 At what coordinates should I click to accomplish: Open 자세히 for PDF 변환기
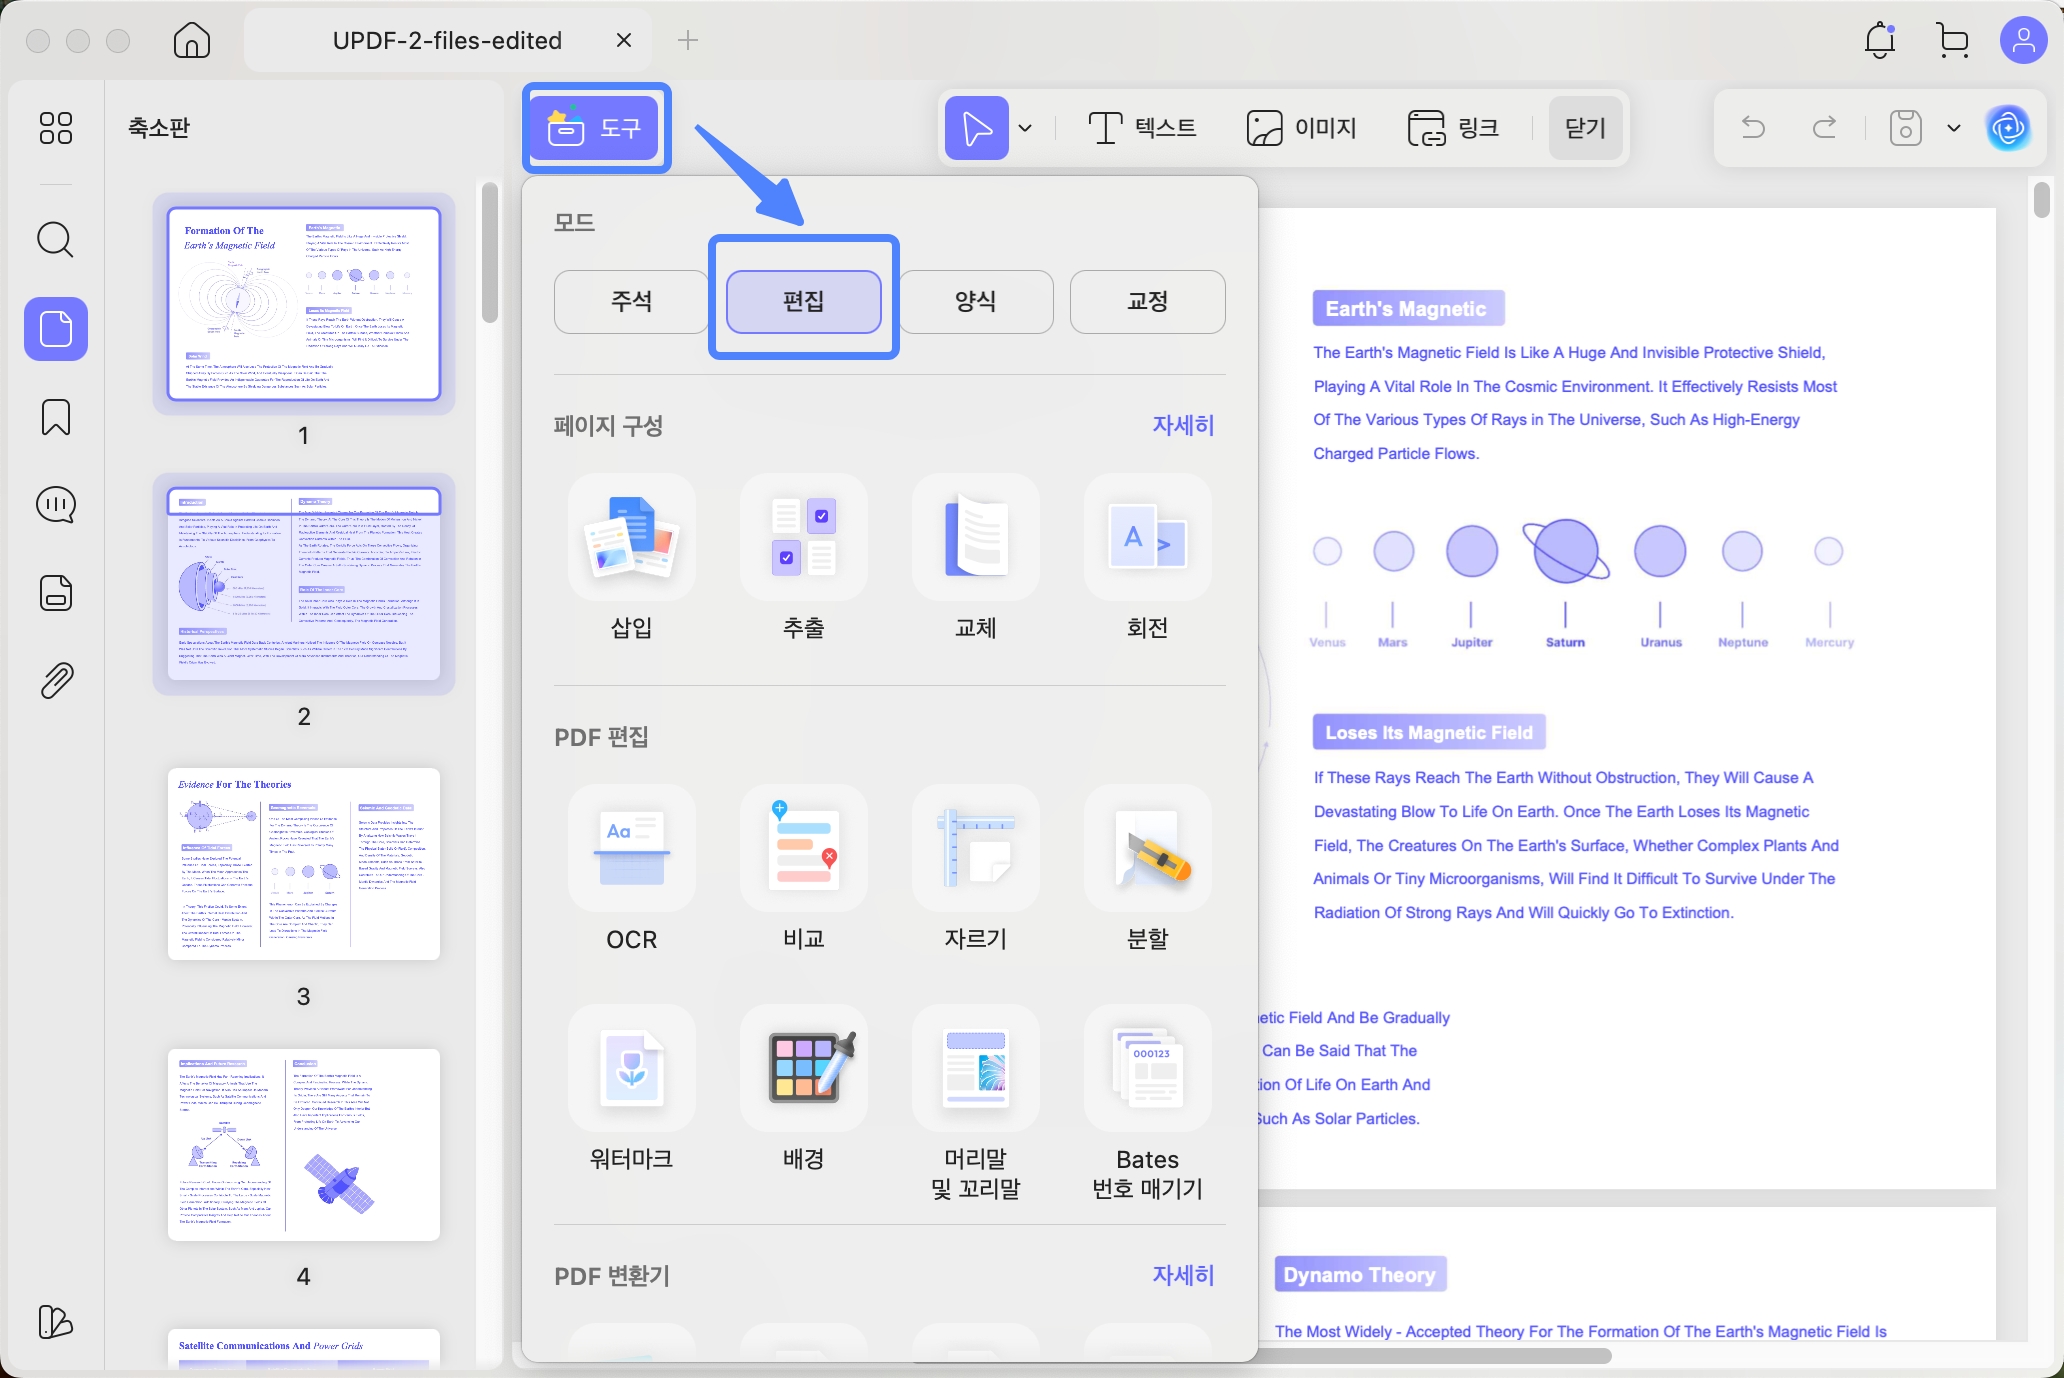(1183, 1275)
